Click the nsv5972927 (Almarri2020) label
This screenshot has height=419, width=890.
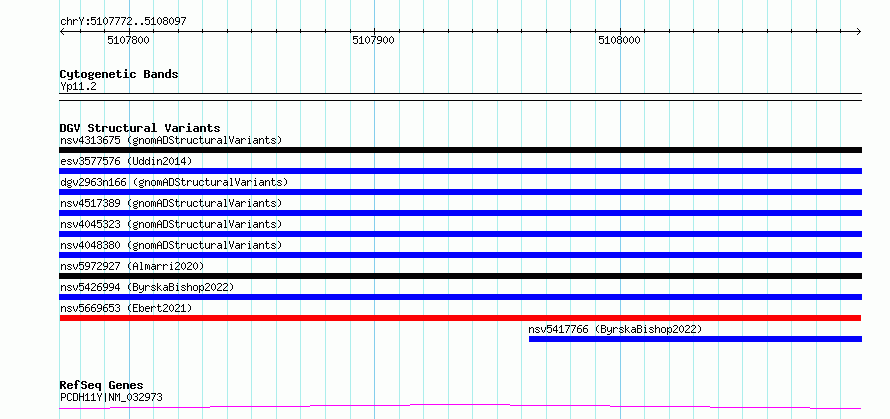click(132, 266)
